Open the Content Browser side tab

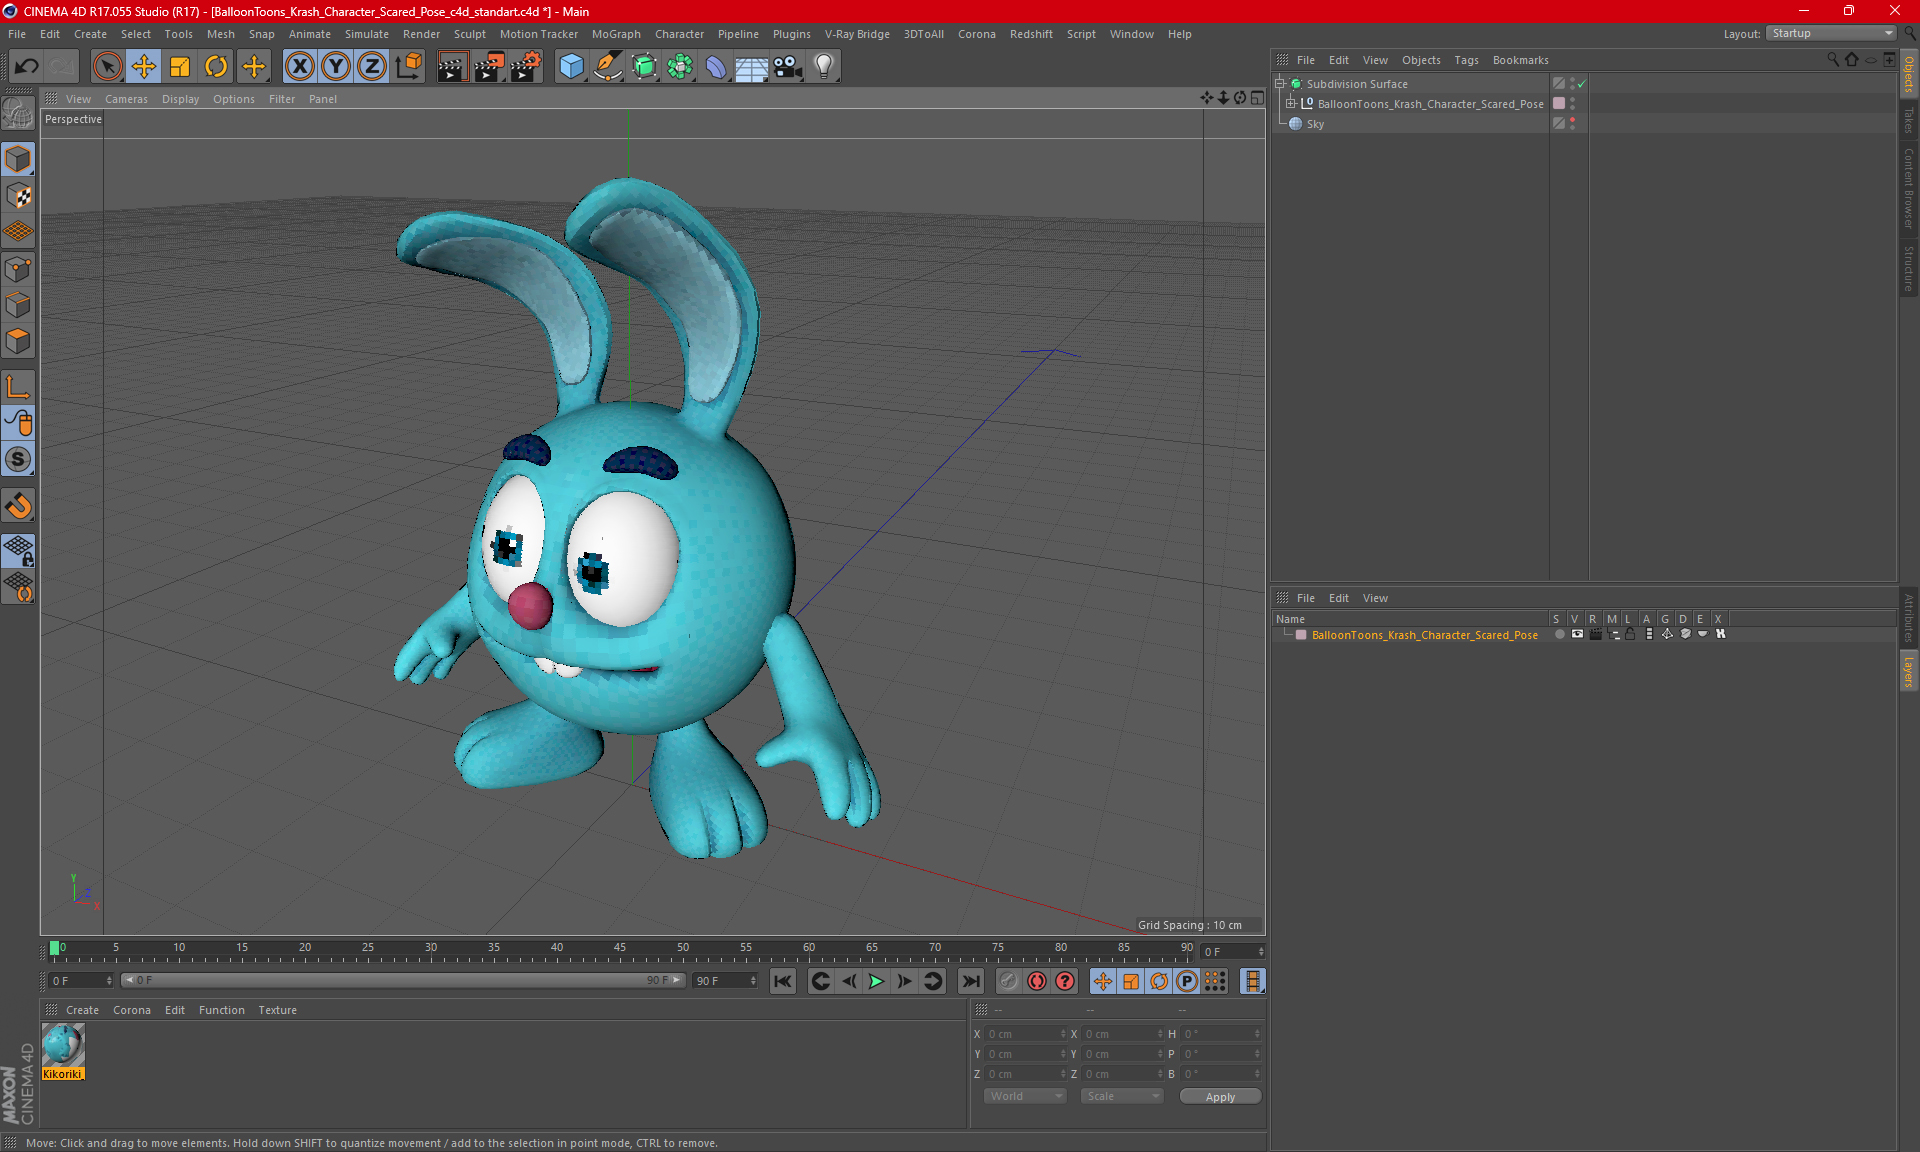1909,188
